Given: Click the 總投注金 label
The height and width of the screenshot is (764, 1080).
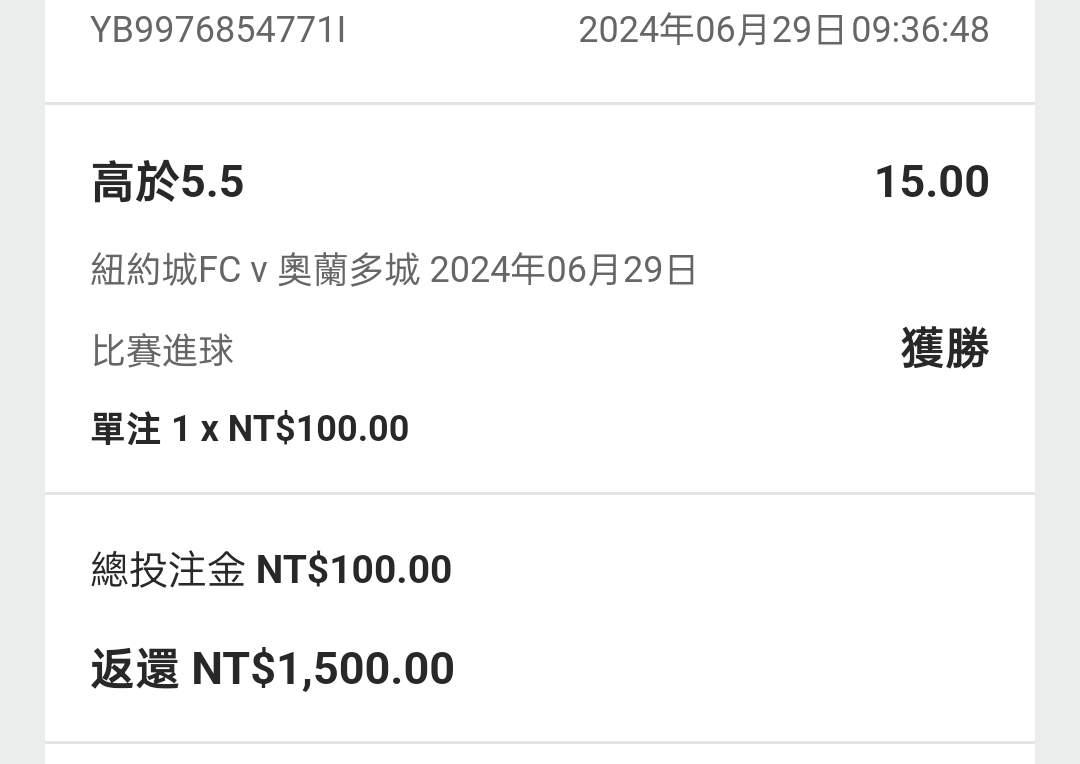Looking at the screenshot, I should [x=168, y=570].
